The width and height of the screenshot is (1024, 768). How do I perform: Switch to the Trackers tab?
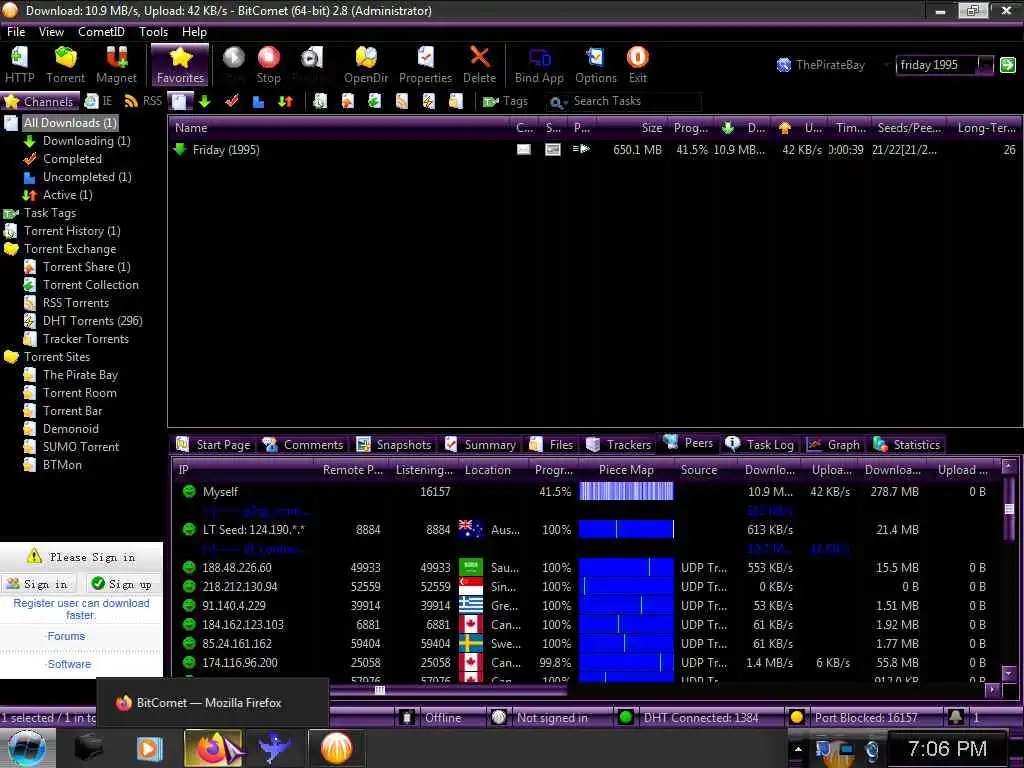point(619,445)
